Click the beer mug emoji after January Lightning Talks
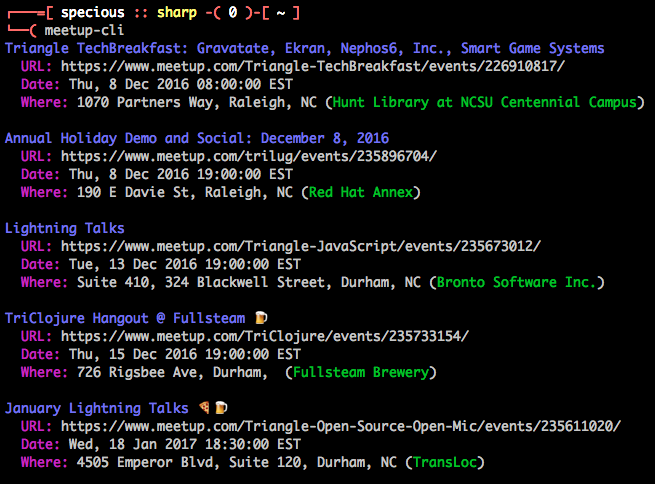The width and height of the screenshot is (655, 484). (x=221, y=407)
